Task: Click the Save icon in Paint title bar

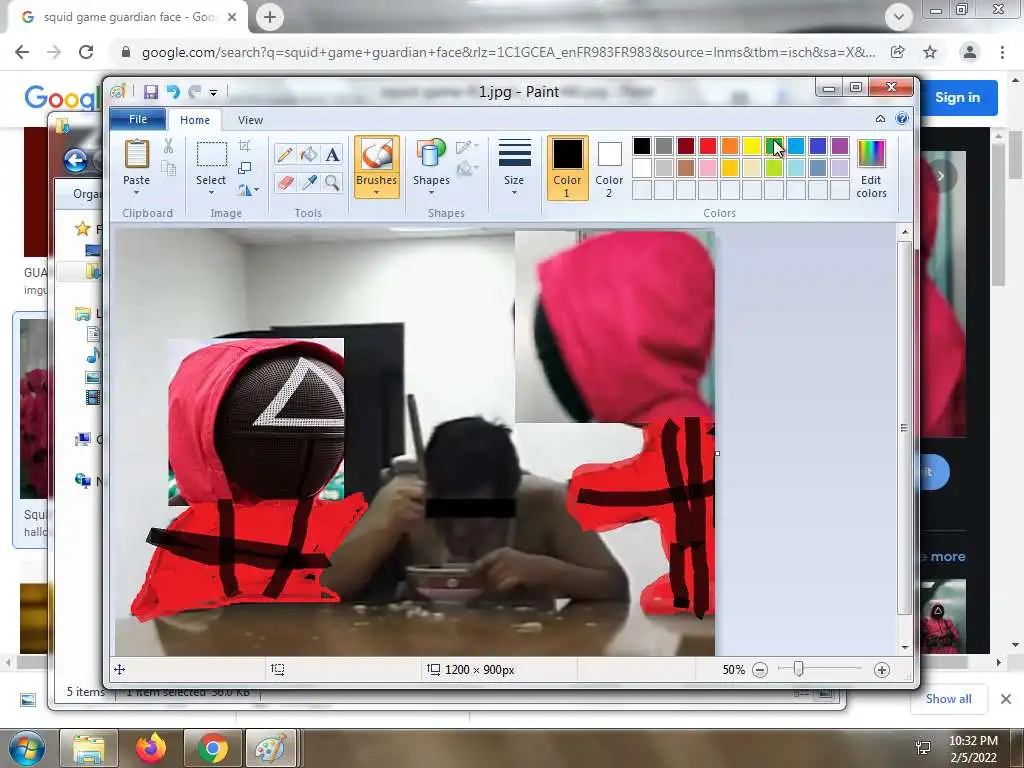Action: coord(151,92)
